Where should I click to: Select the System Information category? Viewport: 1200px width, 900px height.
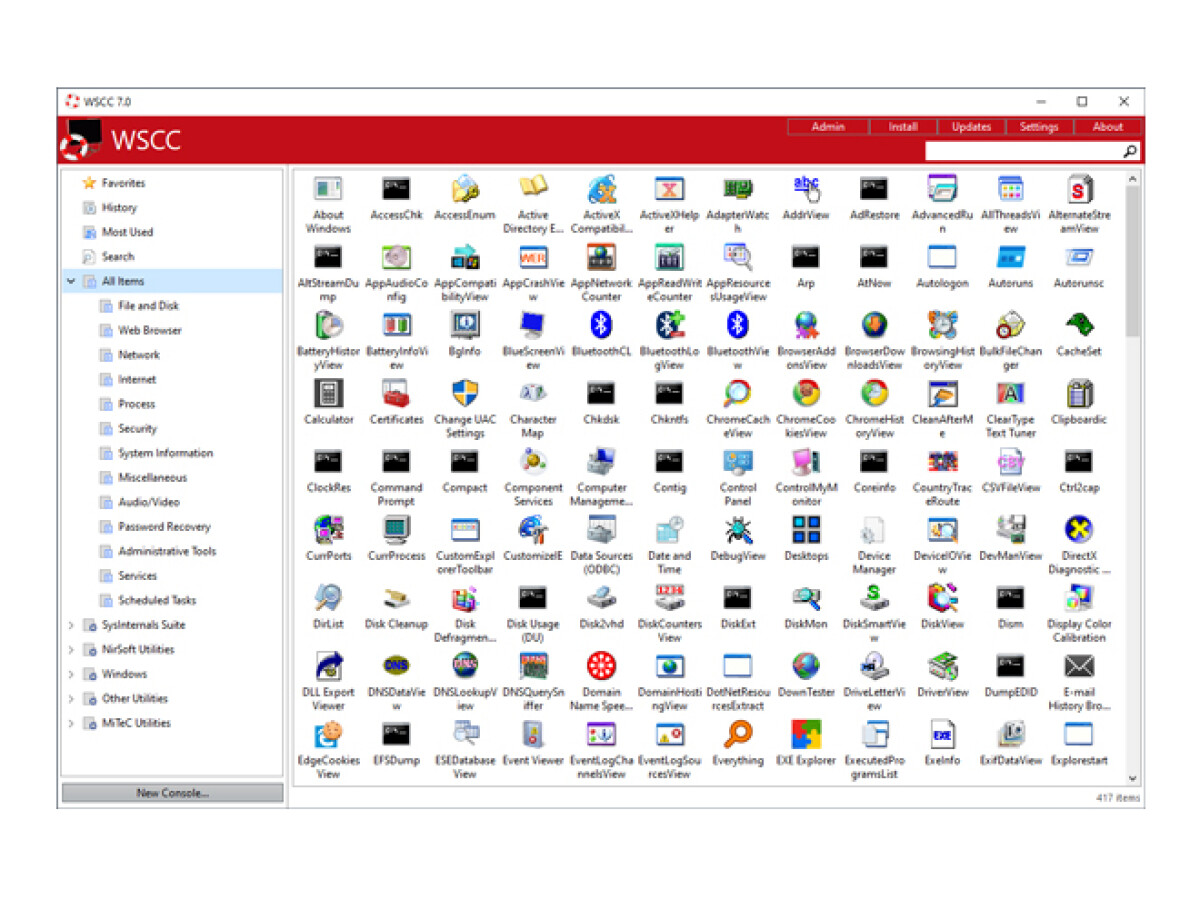pos(165,453)
